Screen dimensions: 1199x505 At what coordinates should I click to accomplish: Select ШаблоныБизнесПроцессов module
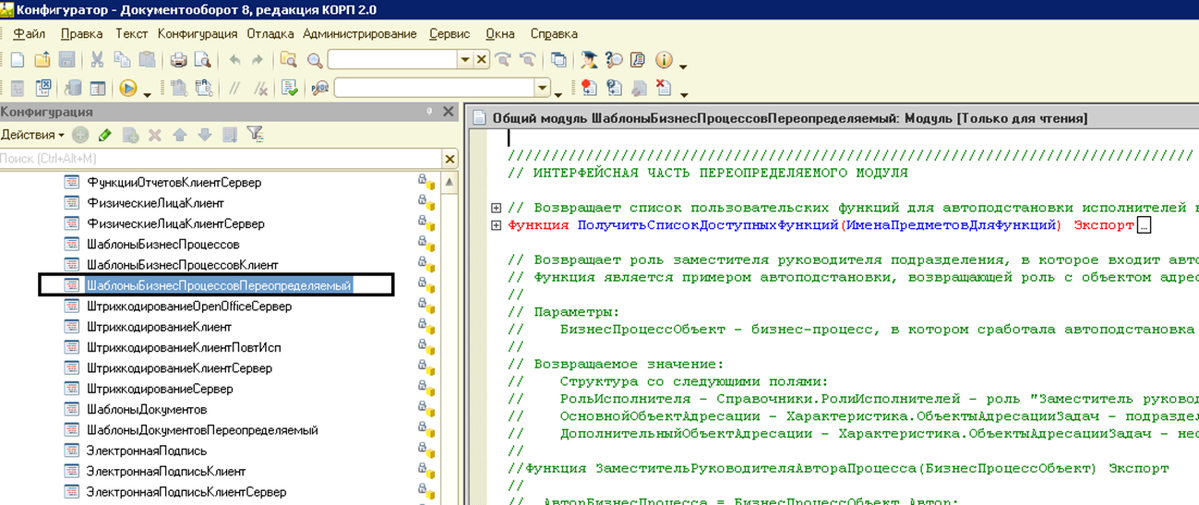click(x=164, y=245)
